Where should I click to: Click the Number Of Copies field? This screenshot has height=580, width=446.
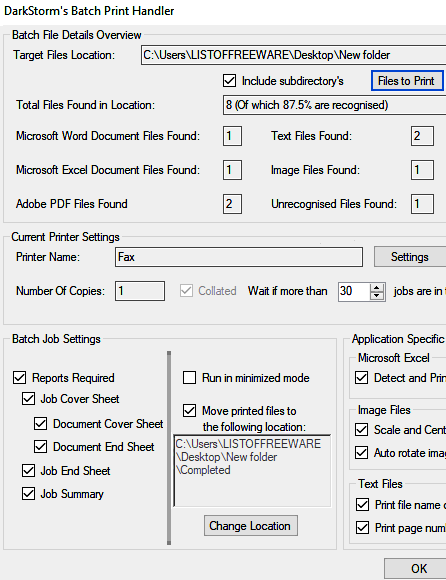tap(140, 291)
